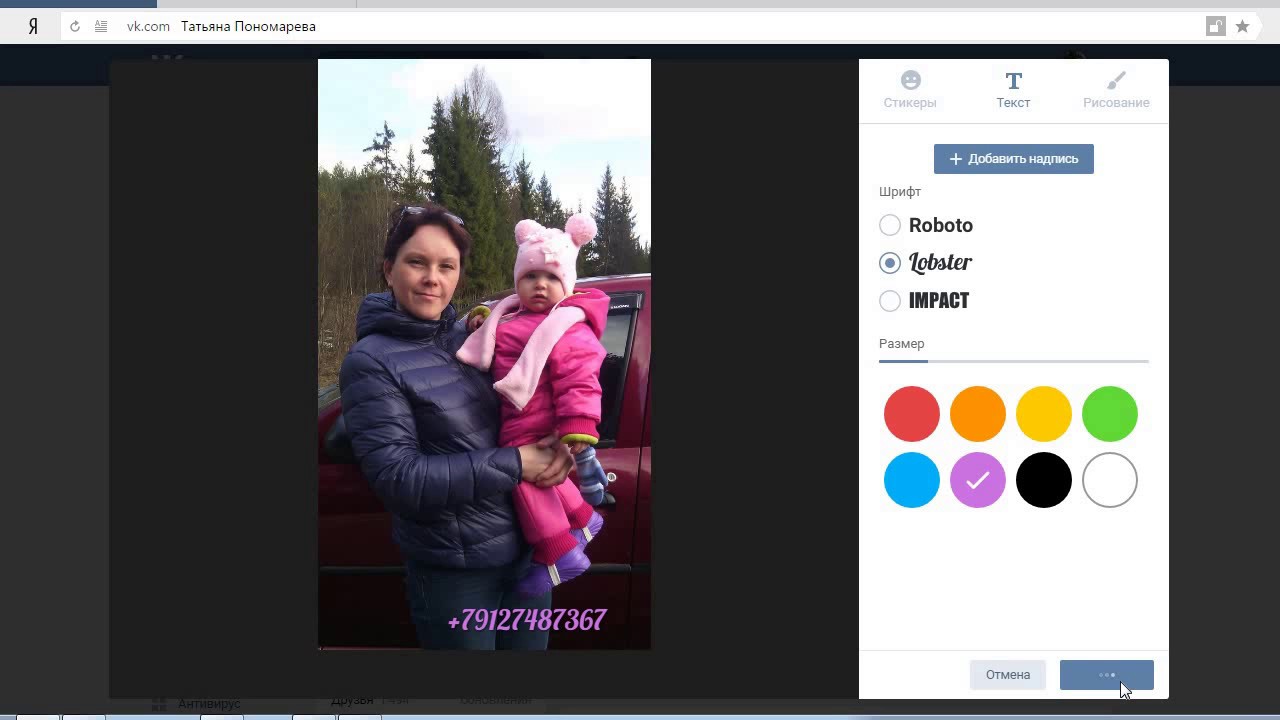This screenshot has height=720, width=1280.
Task: Reload the page with the refresh icon
Action: click(75, 27)
